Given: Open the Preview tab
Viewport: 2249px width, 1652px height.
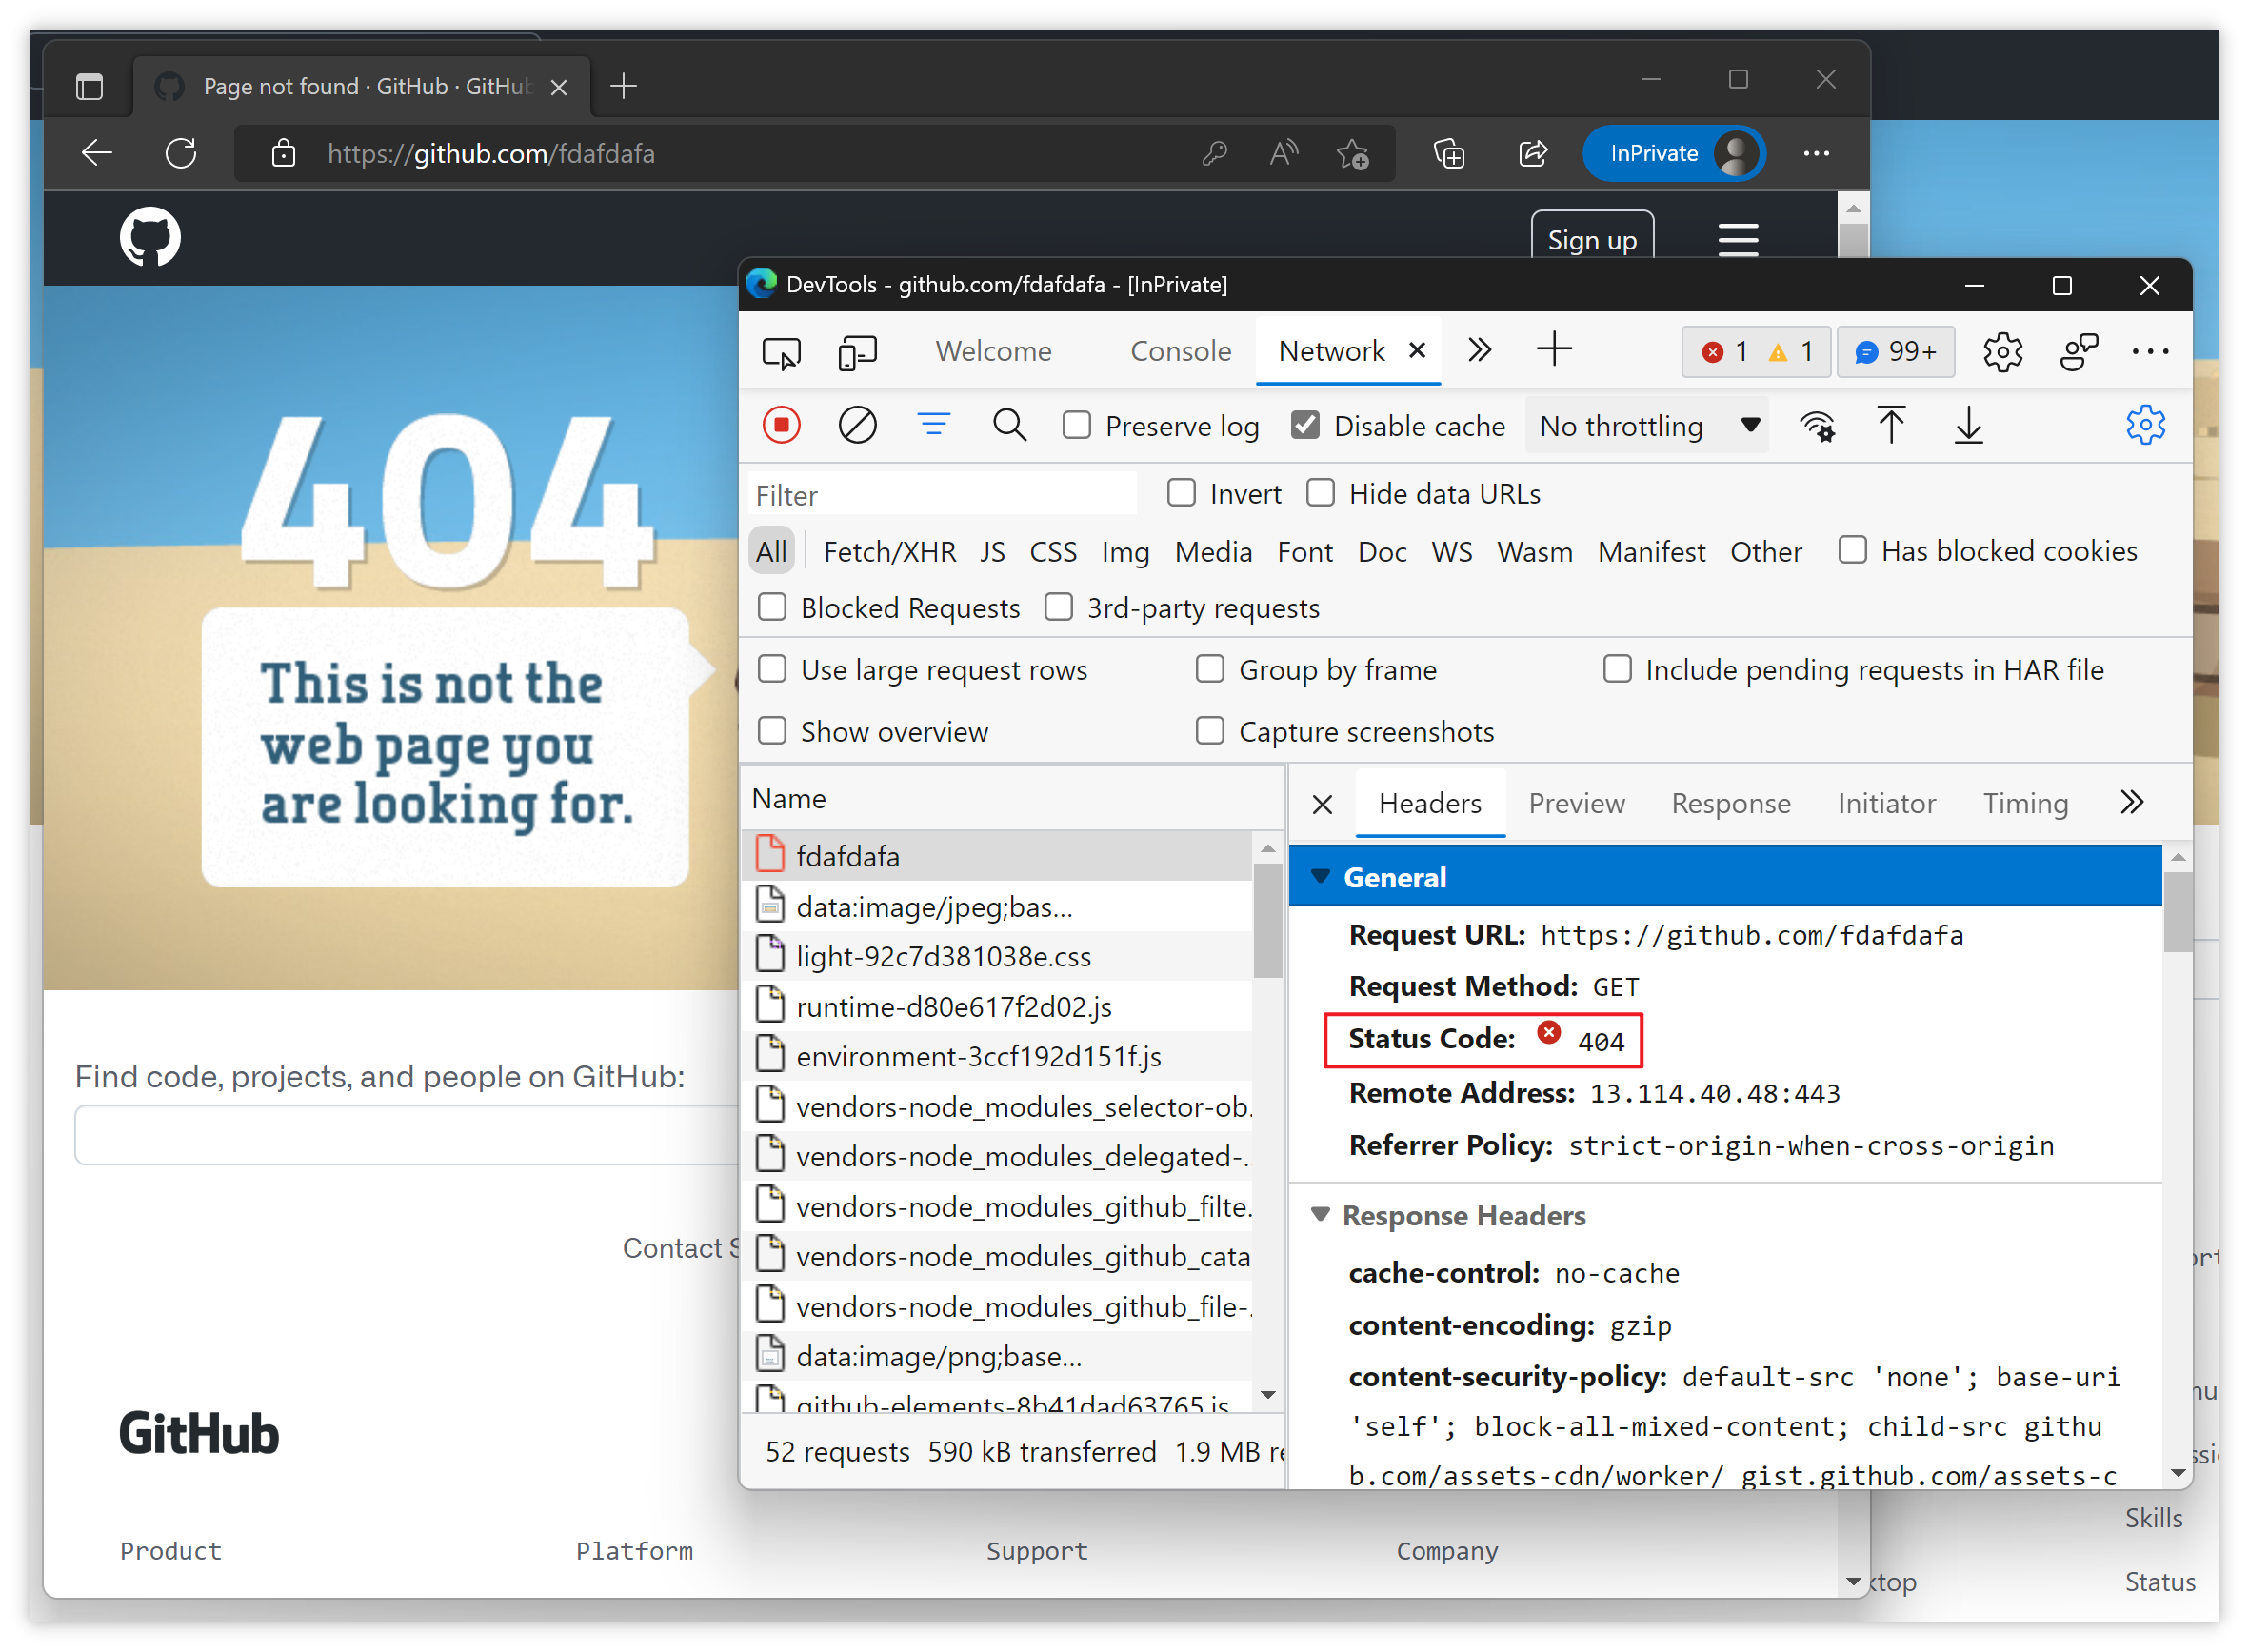Looking at the screenshot, I should pyautogui.click(x=1576, y=804).
